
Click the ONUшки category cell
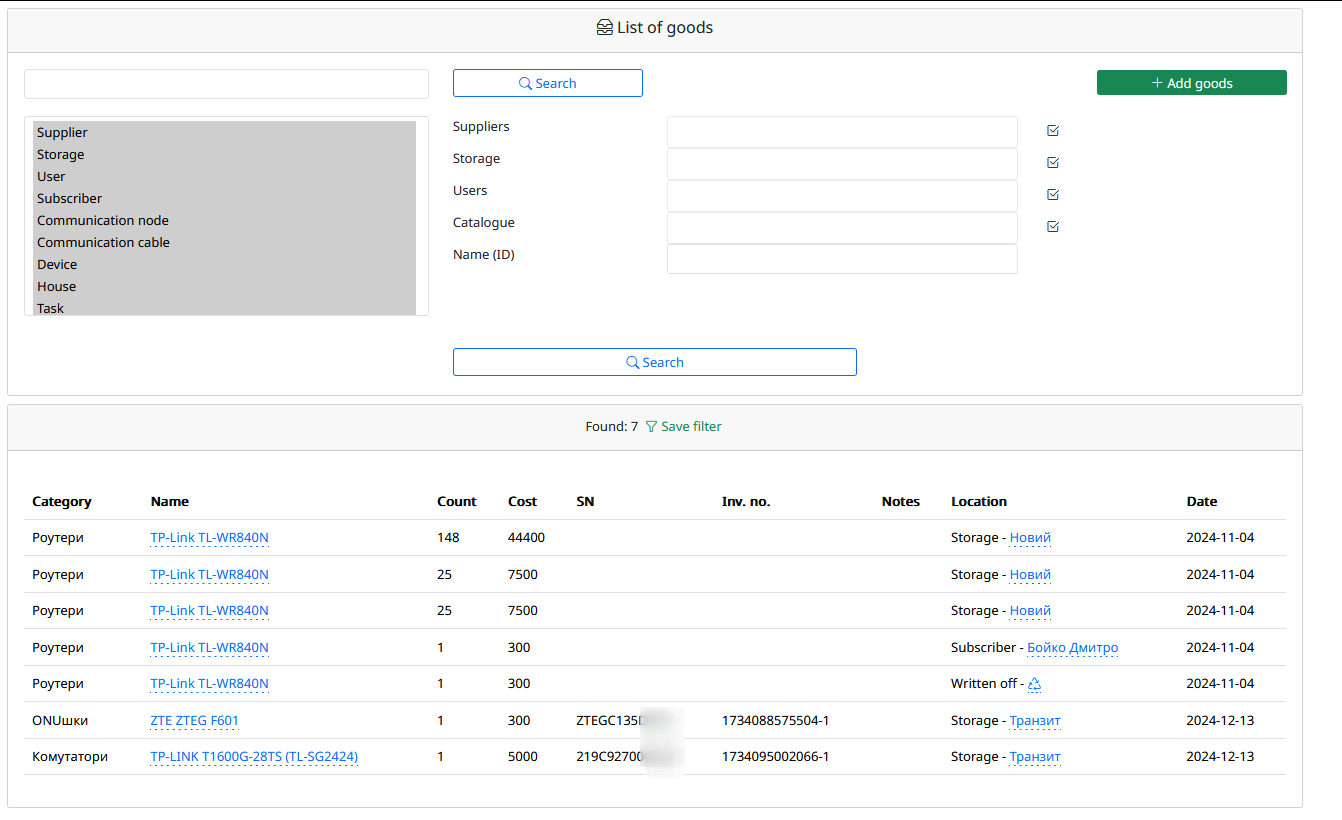click(x=60, y=721)
